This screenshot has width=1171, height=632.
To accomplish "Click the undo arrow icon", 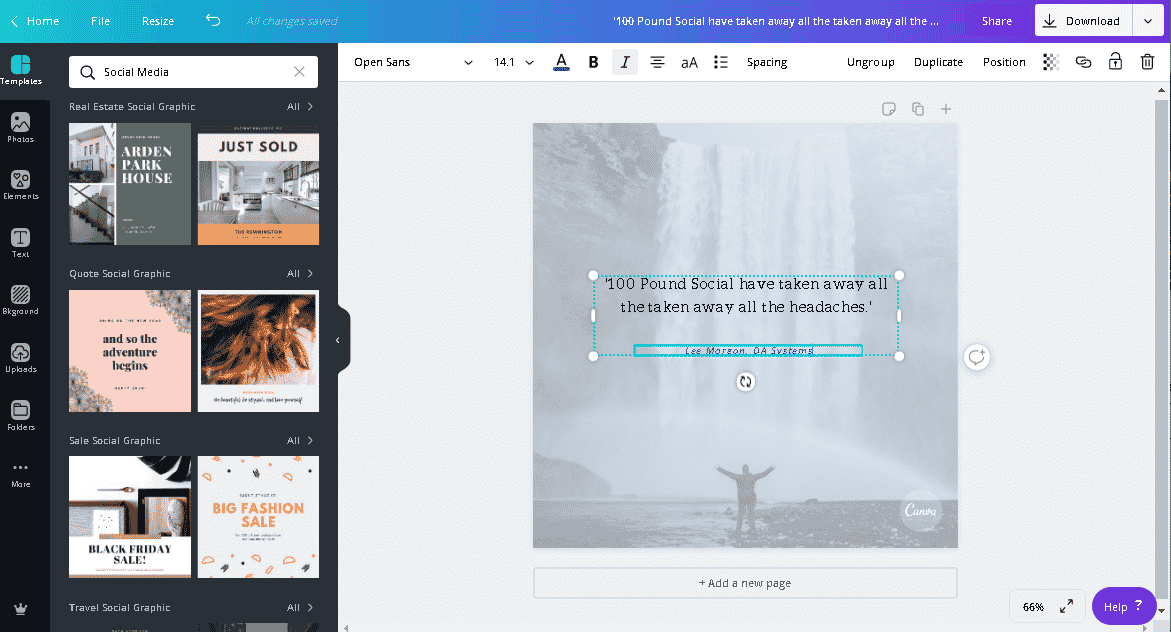I will click(213, 21).
